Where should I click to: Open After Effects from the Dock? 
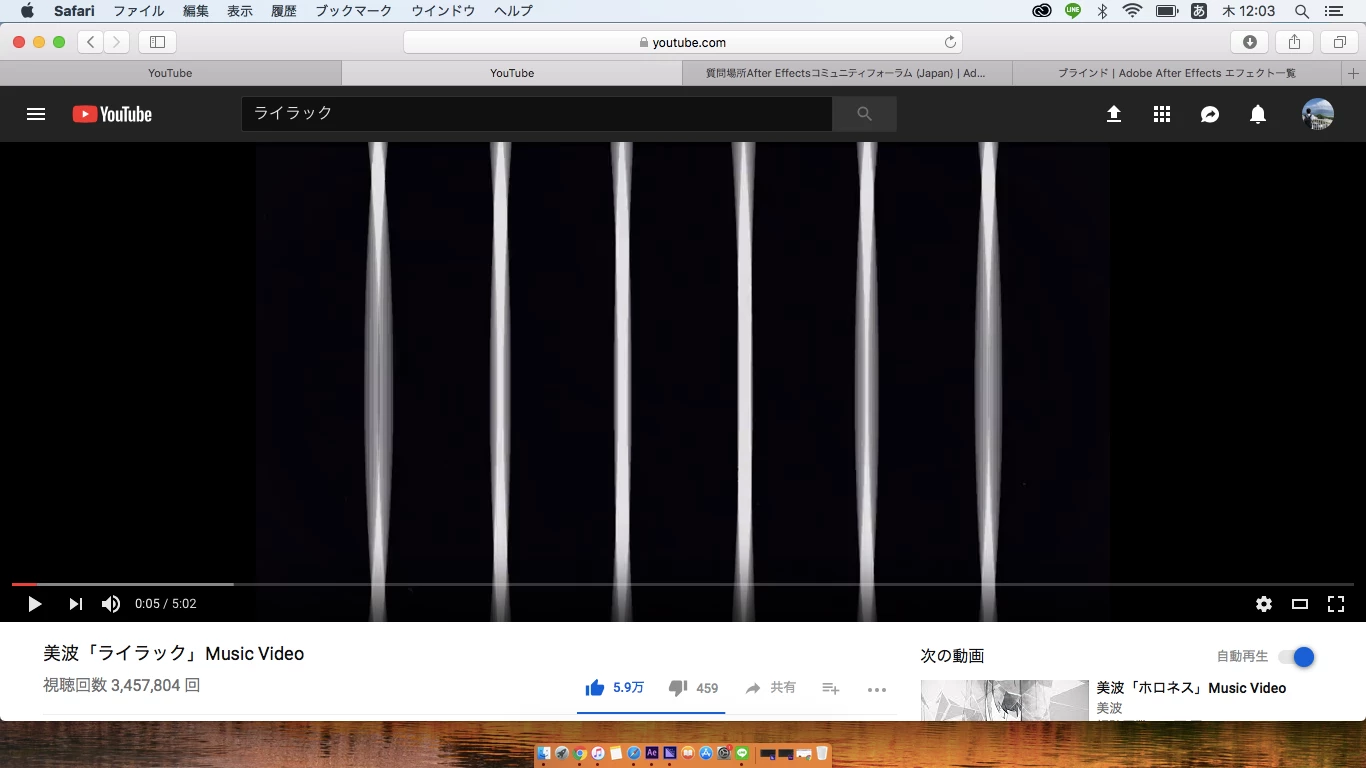(x=652, y=753)
